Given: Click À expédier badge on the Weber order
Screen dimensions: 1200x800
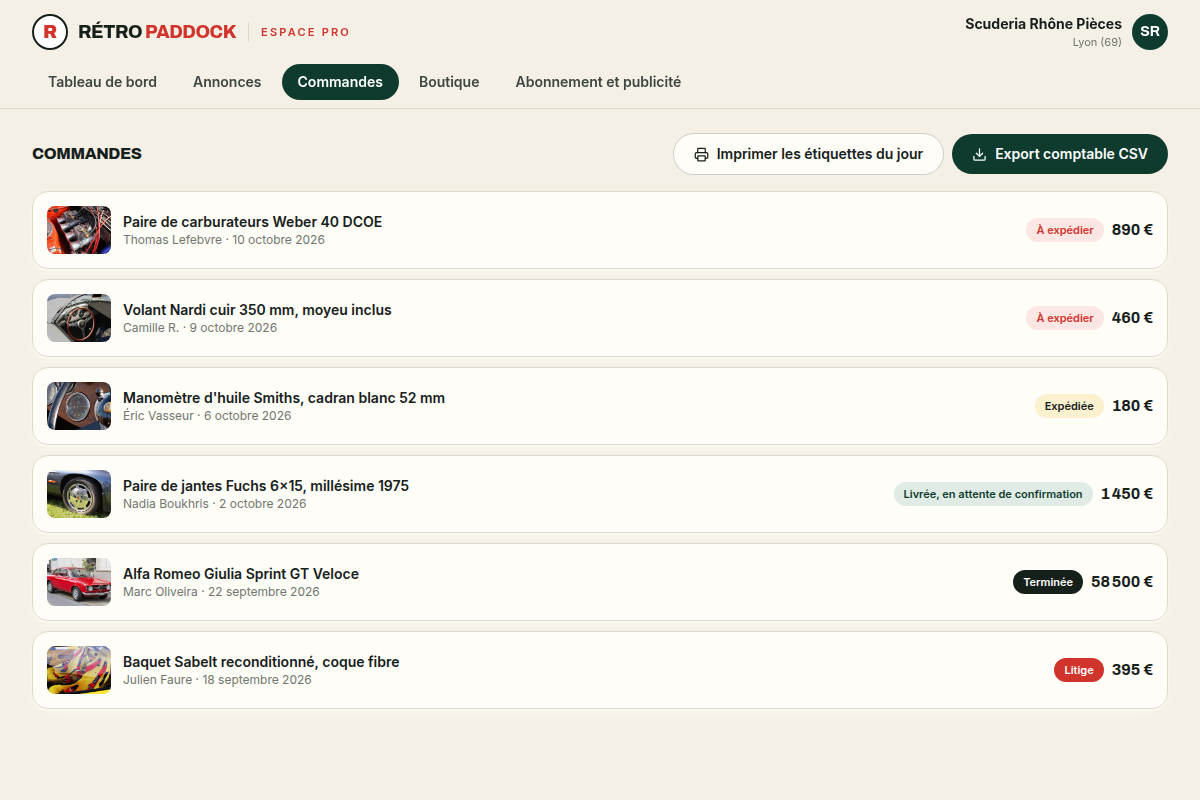Looking at the screenshot, I should coord(1065,230).
